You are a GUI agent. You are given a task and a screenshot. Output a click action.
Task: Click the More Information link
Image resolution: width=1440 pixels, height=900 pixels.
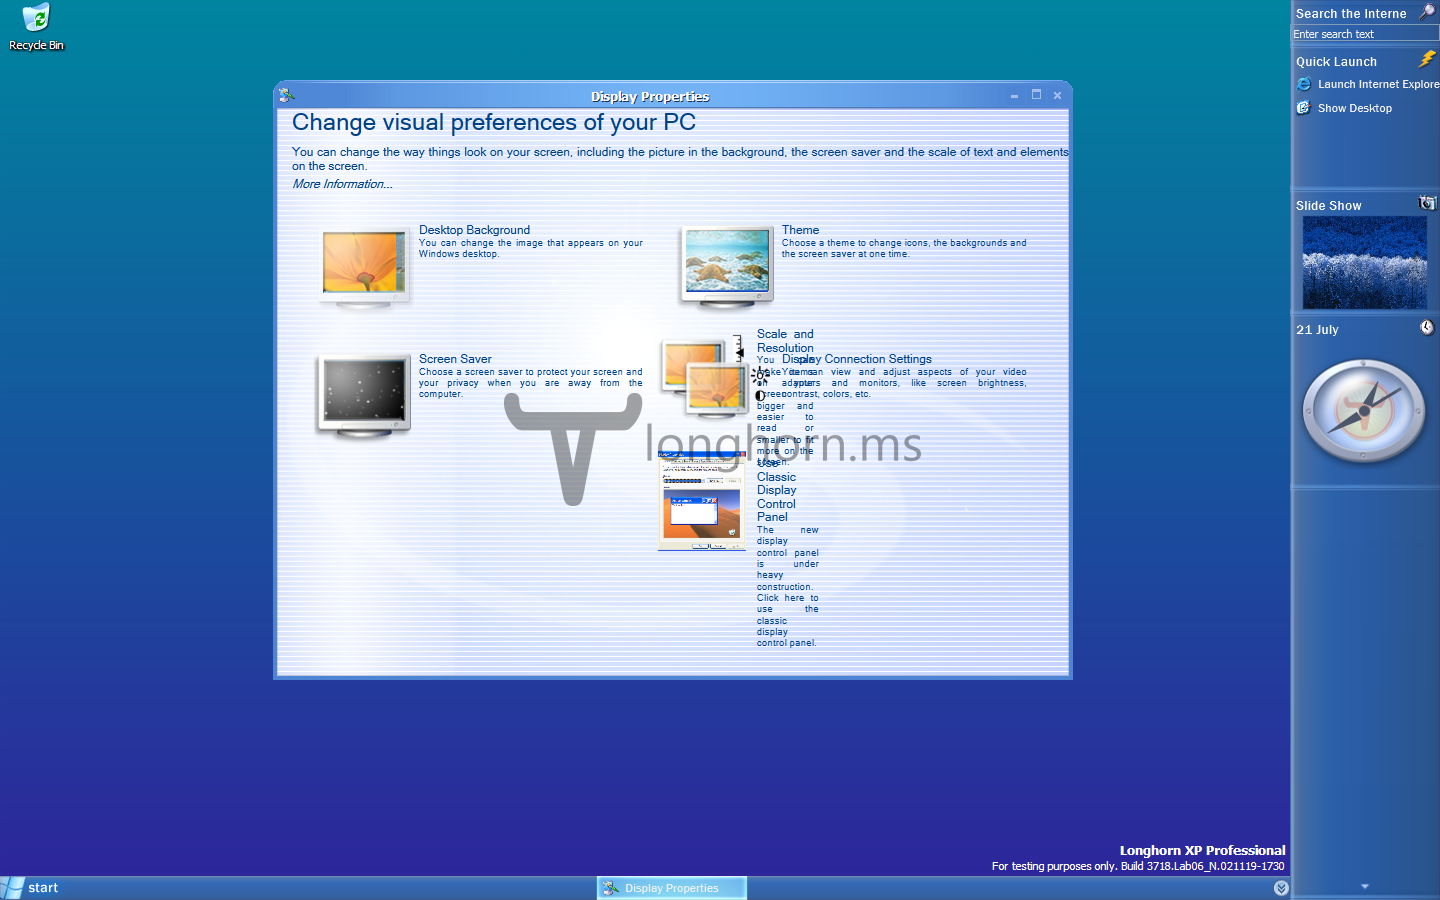[x=342, y=184]
